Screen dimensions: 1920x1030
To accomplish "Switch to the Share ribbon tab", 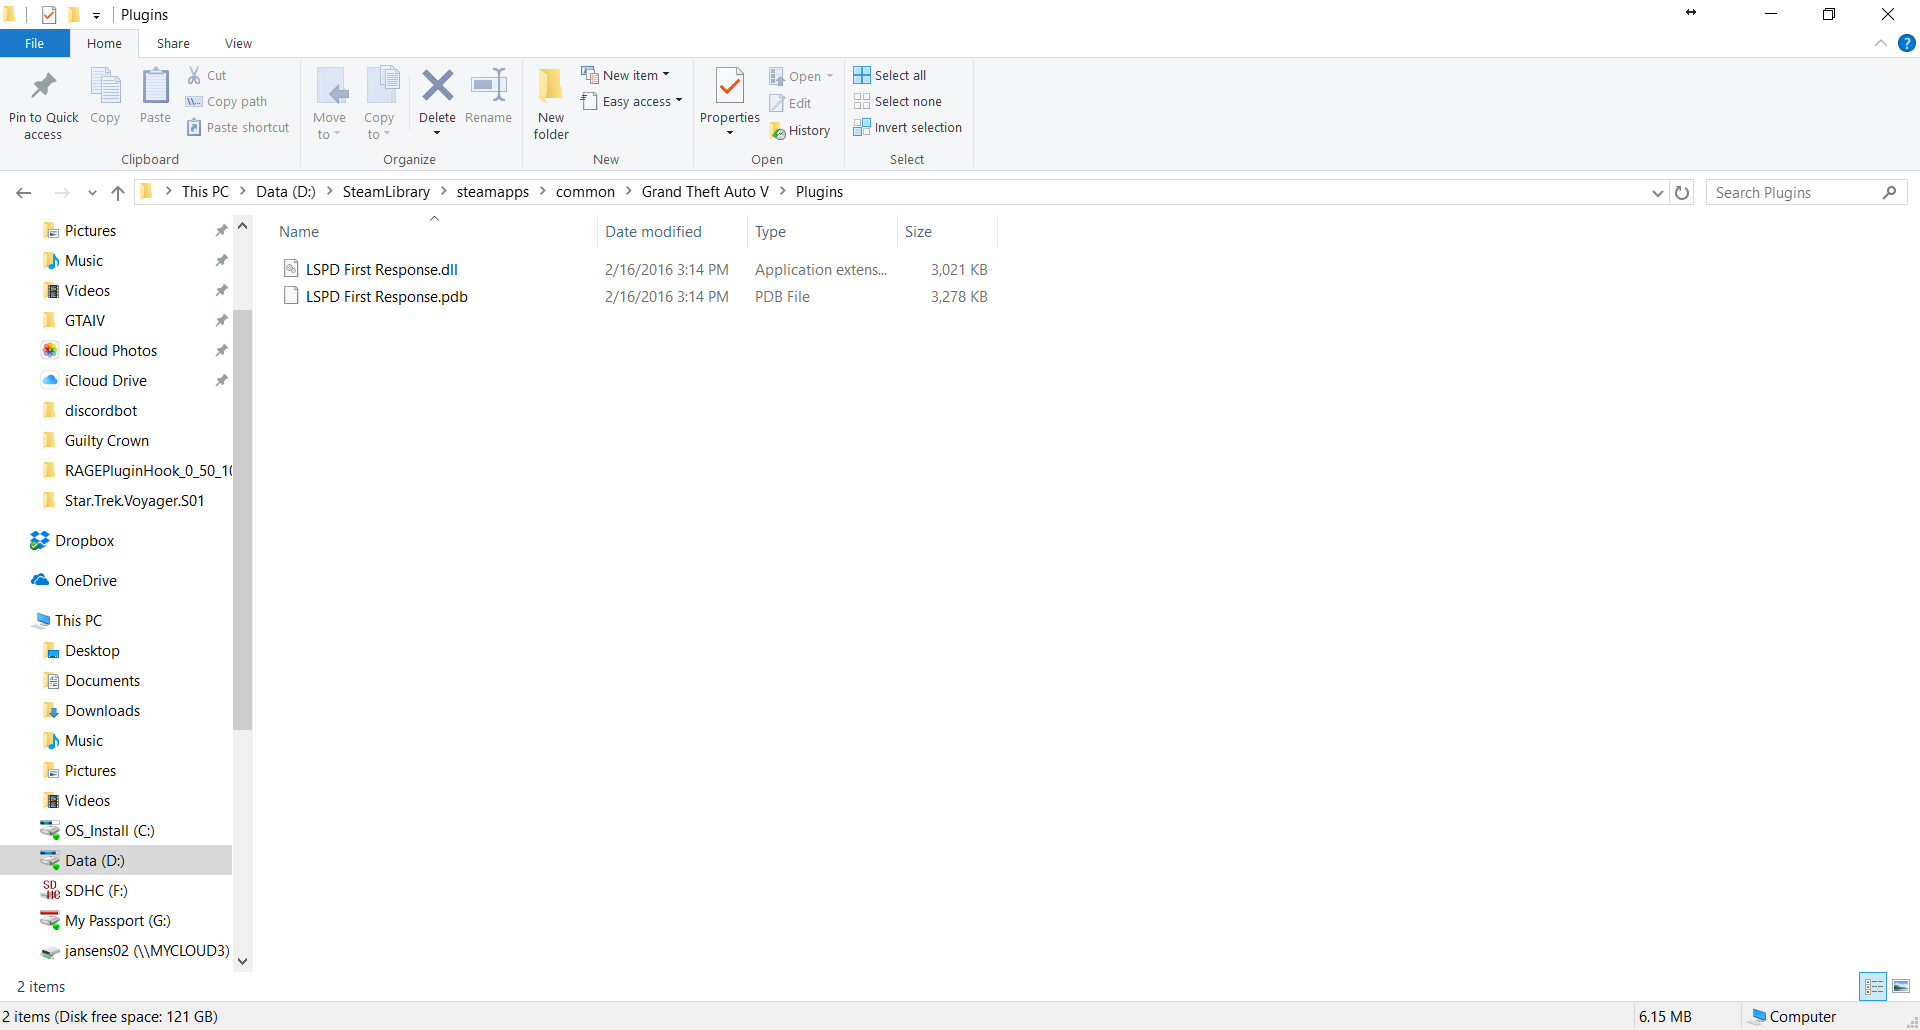I will click(173, 43).
